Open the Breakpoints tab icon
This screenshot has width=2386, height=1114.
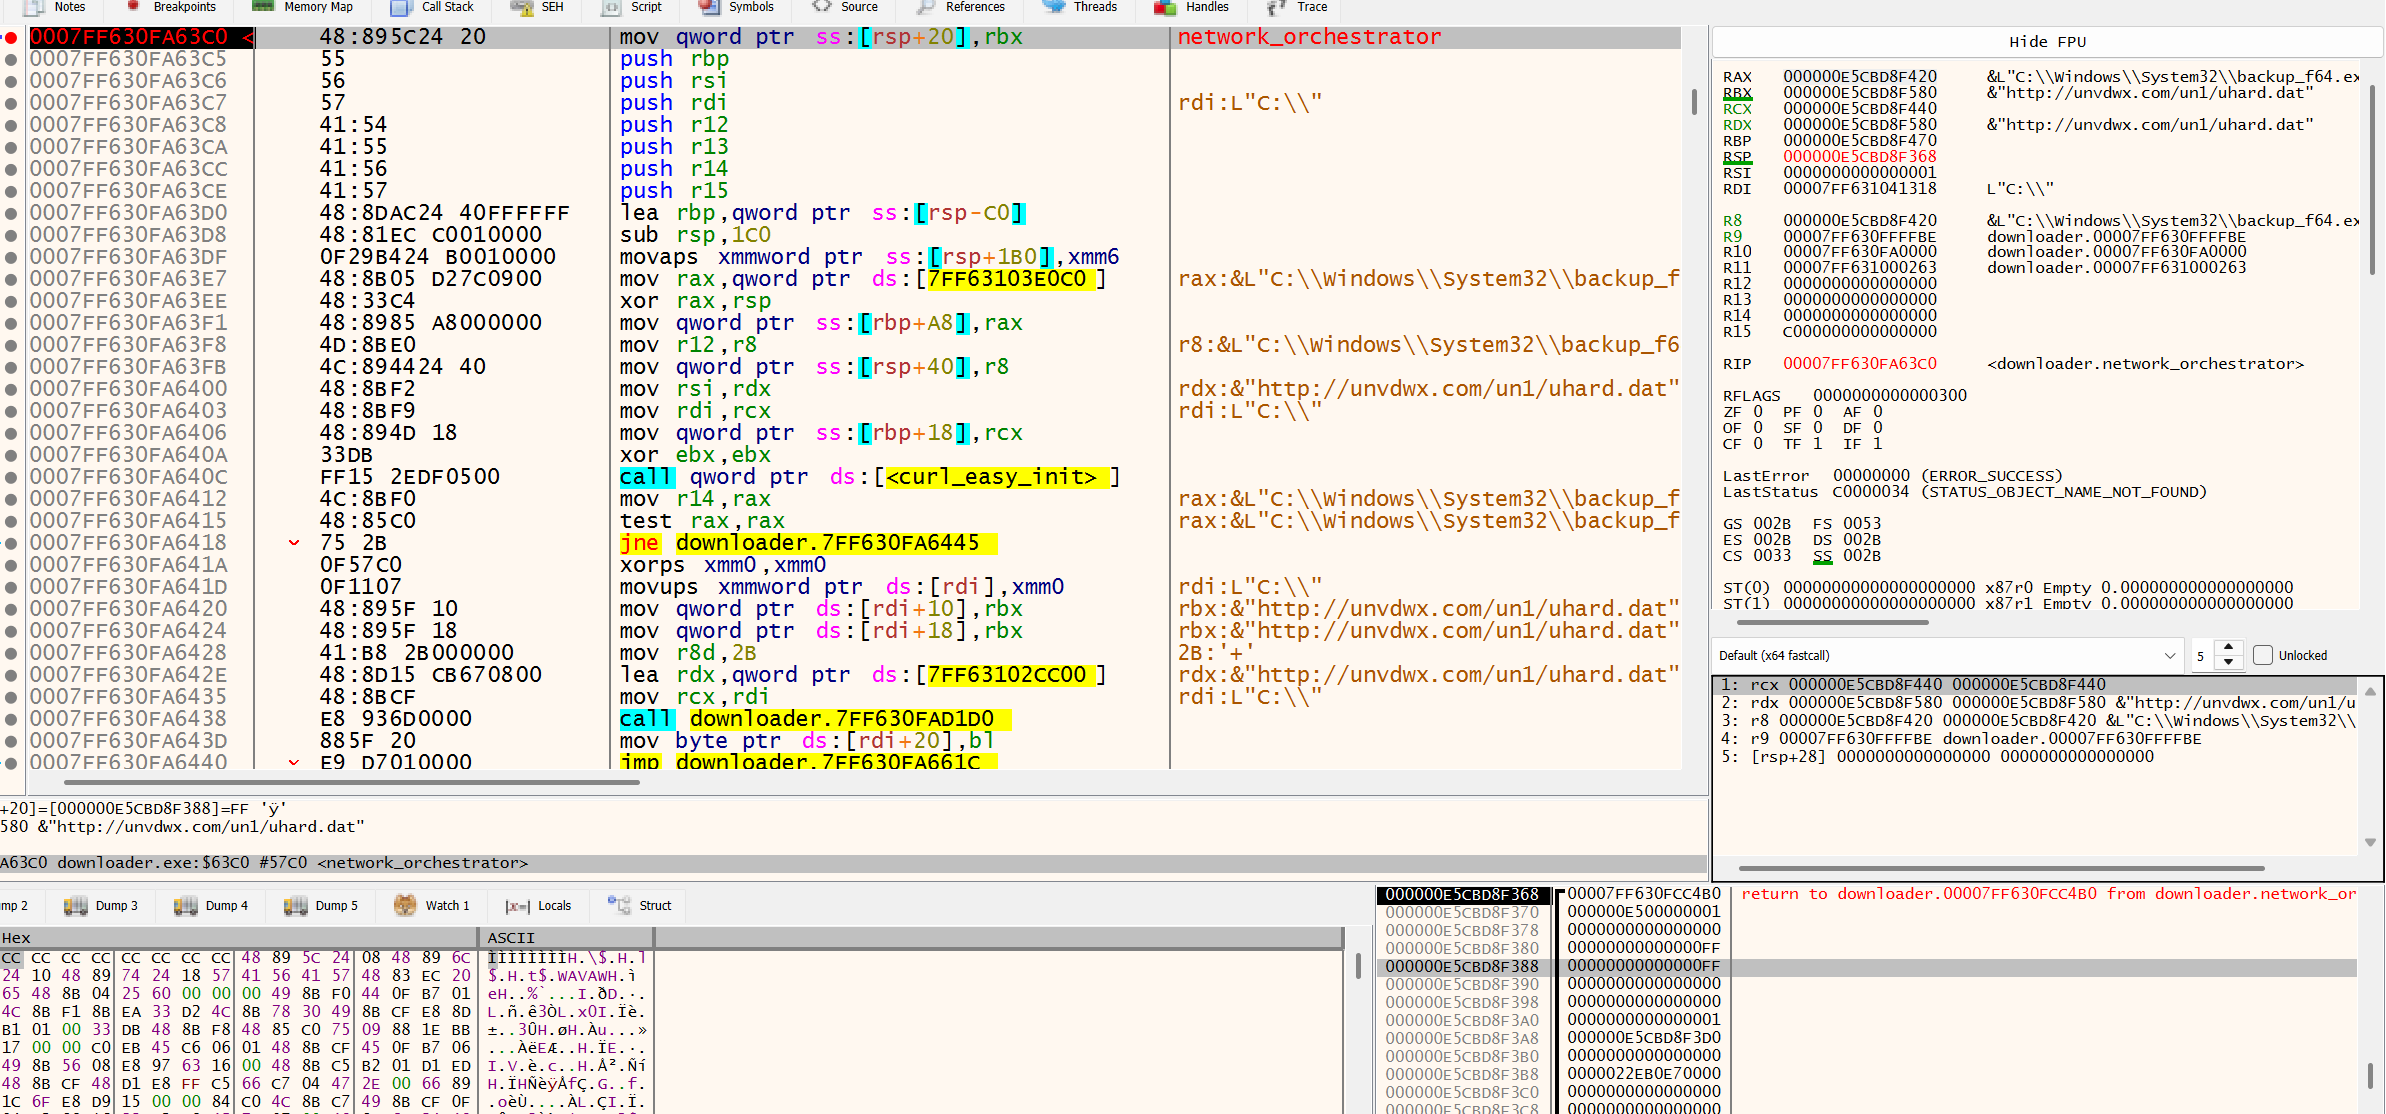pyautogui.click(x=133, y=7)
